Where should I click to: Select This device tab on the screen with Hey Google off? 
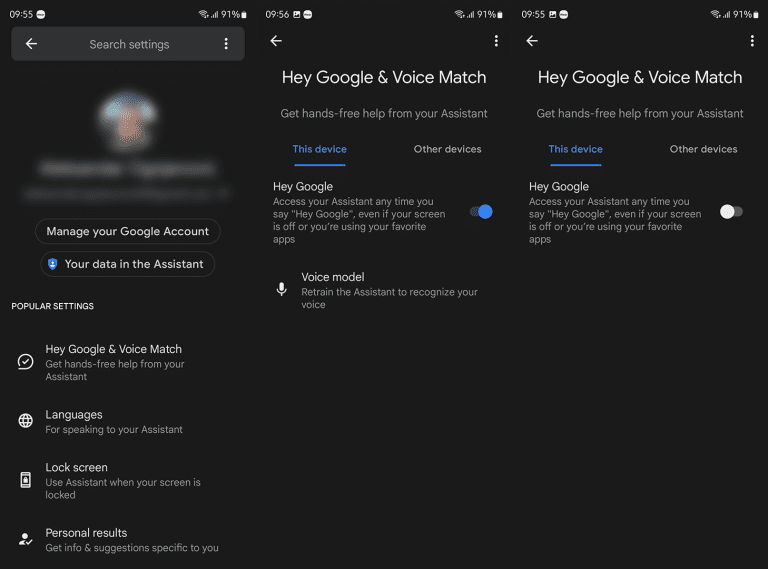[575, 149]
